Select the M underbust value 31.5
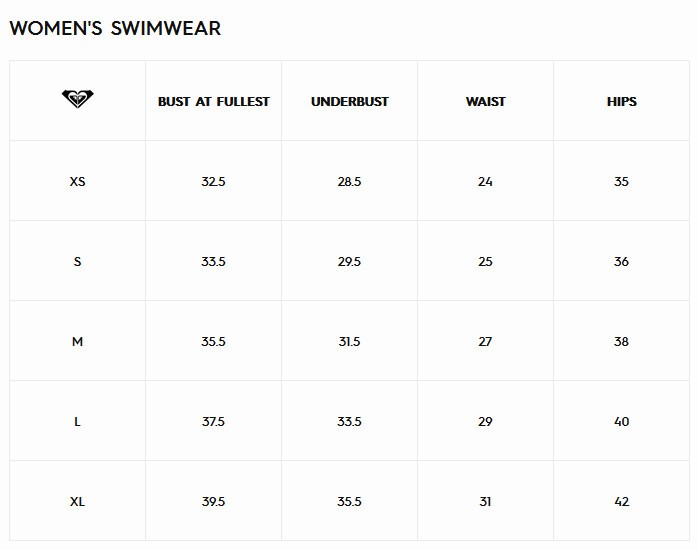Image resolution: width=698 pixels, height=550 pixels. coord(349,342)
